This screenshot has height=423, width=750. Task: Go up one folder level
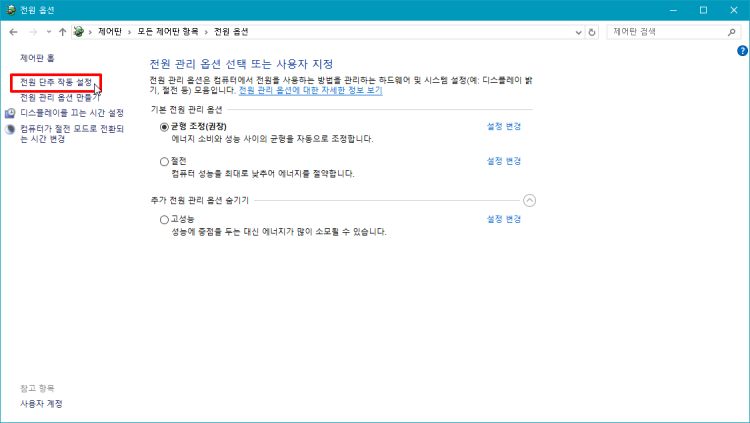click(x=63, y=32)
